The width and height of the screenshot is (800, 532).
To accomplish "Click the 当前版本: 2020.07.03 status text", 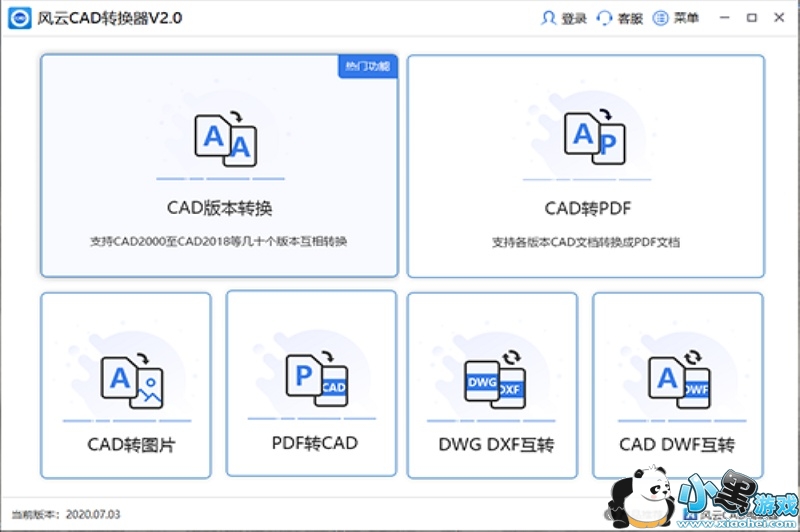I will click(66, 514).
